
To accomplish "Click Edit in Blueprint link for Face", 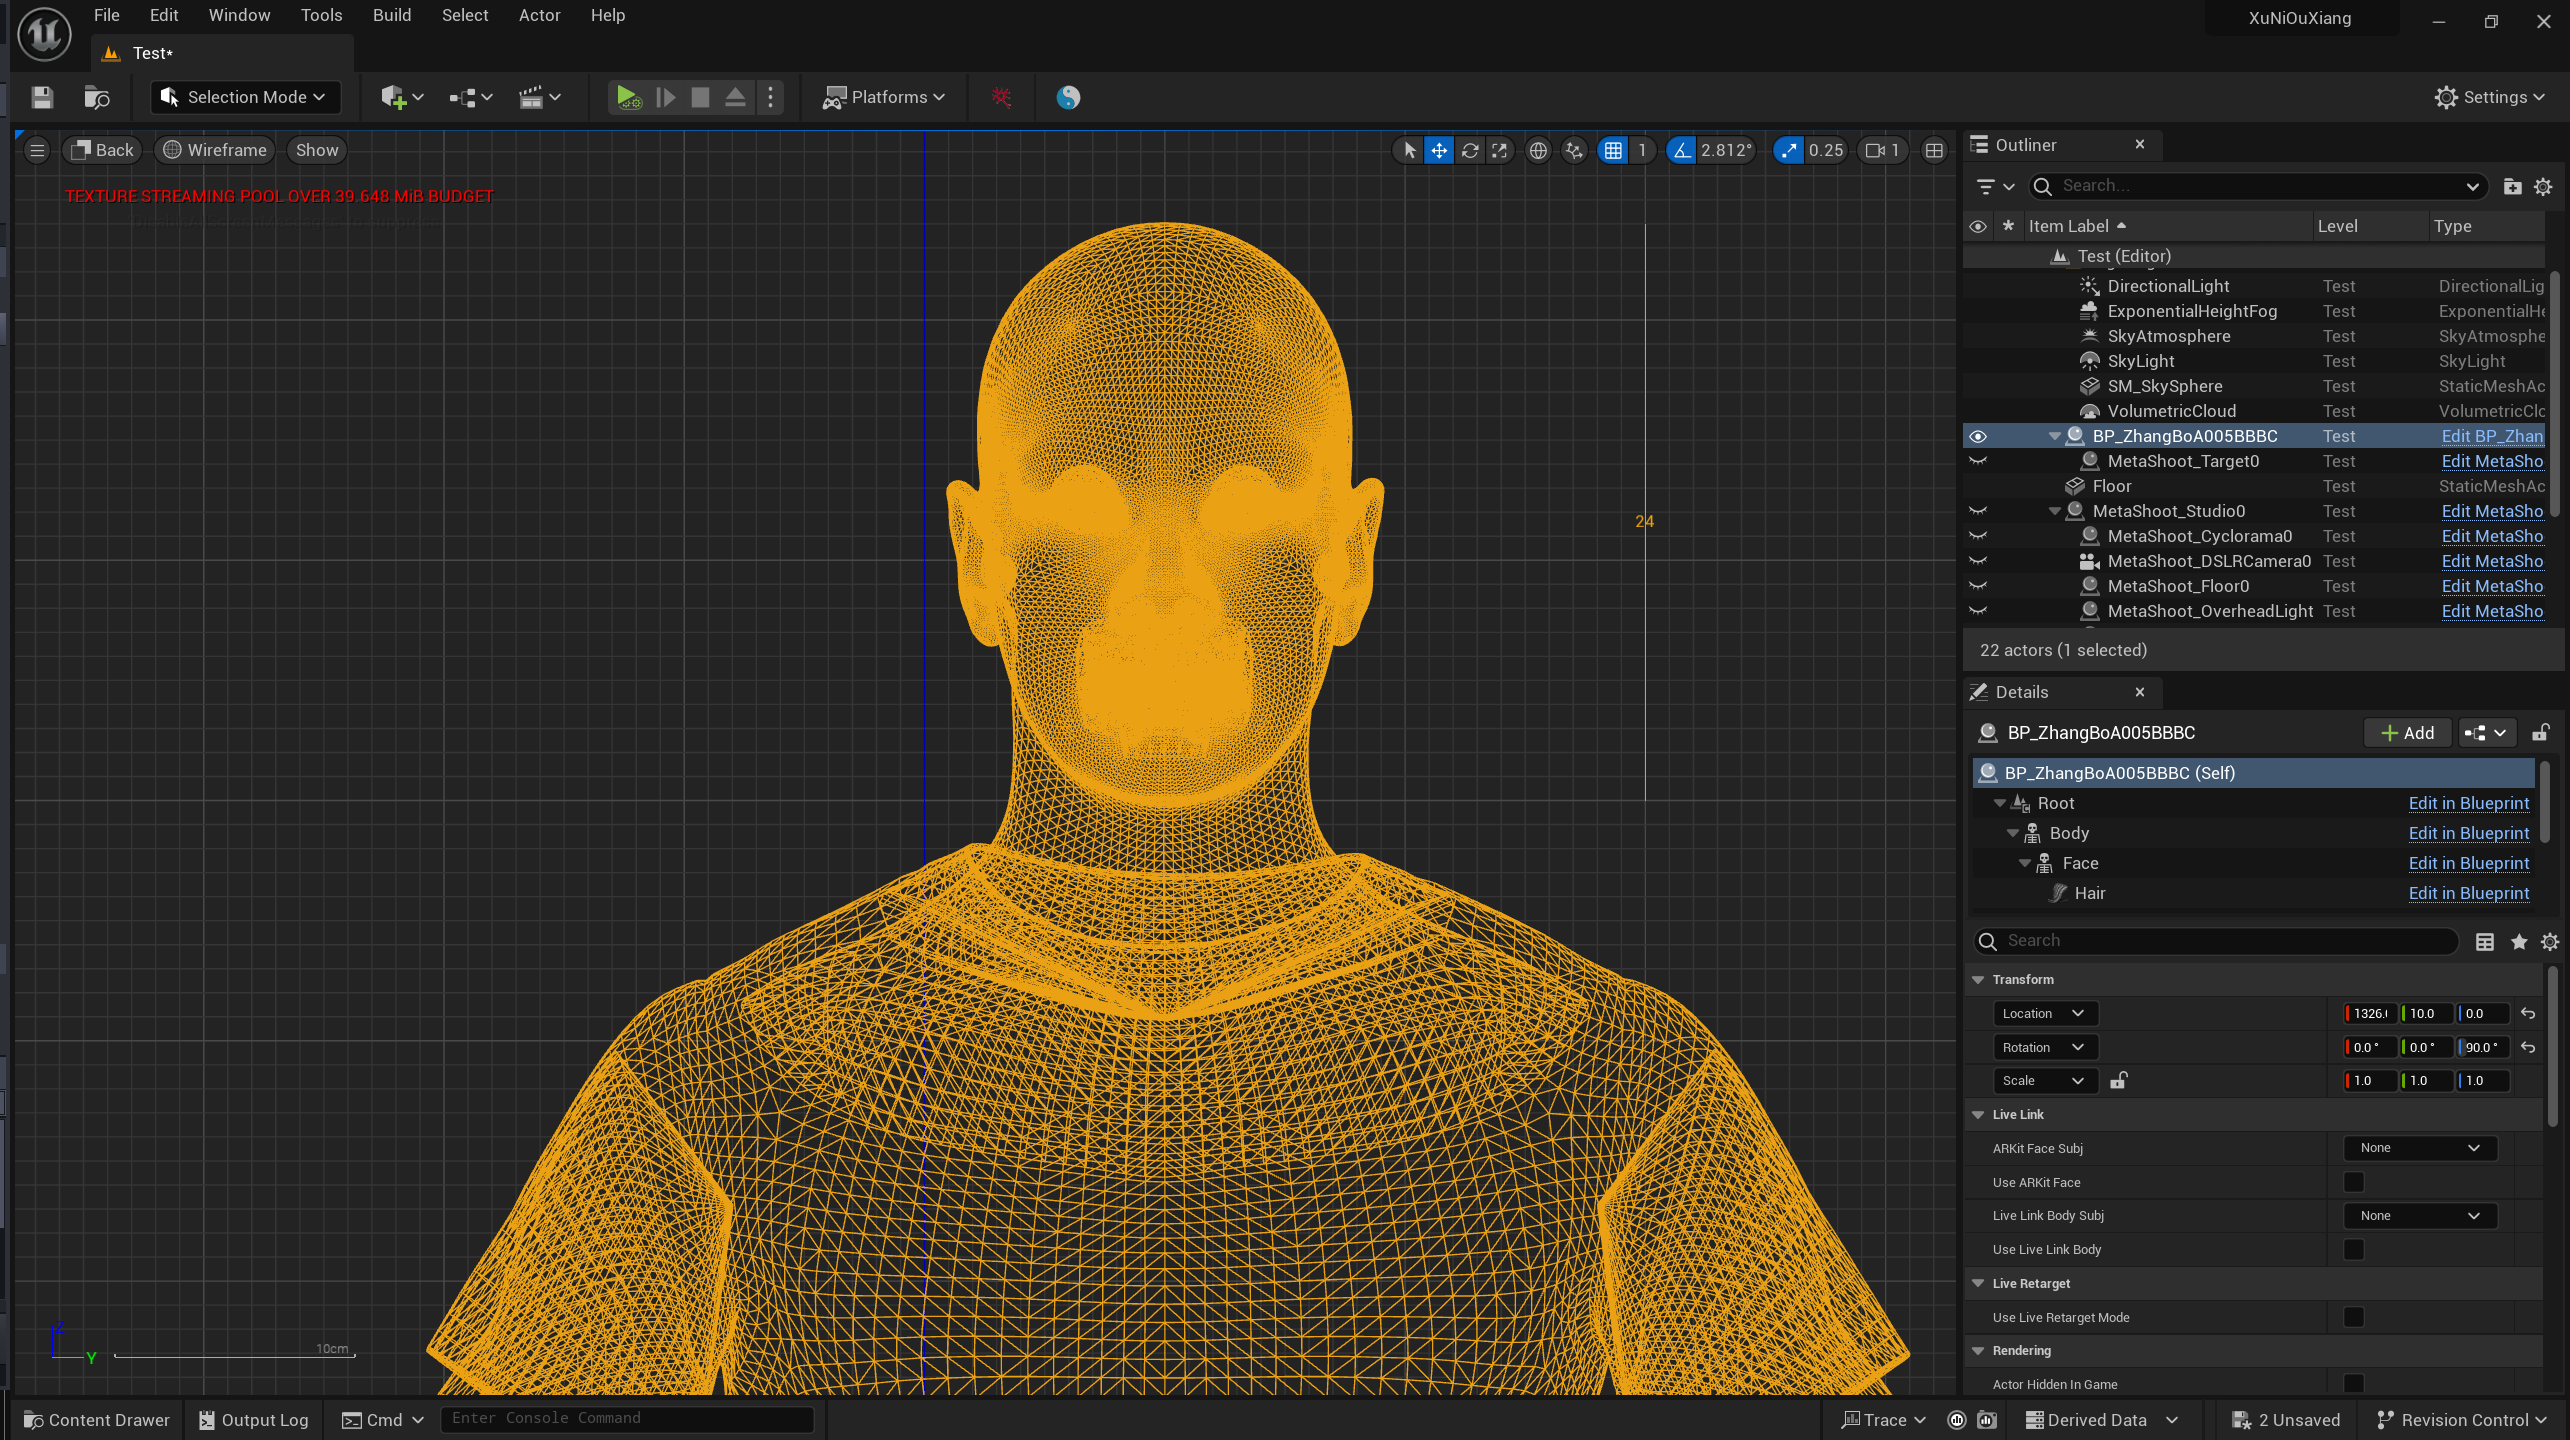I will click(2468, 863).
